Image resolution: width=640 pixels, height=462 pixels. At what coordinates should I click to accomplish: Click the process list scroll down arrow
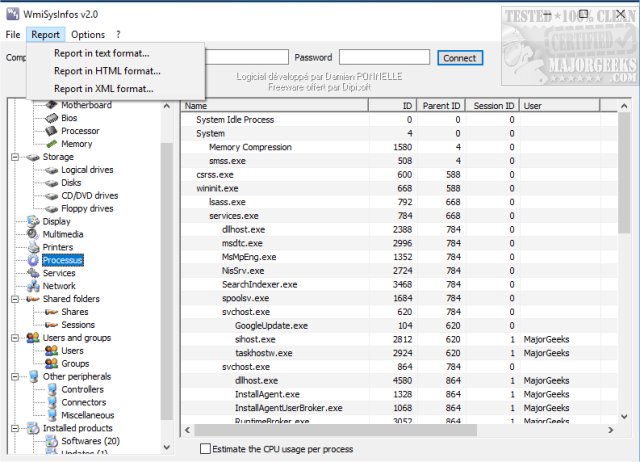624,417
